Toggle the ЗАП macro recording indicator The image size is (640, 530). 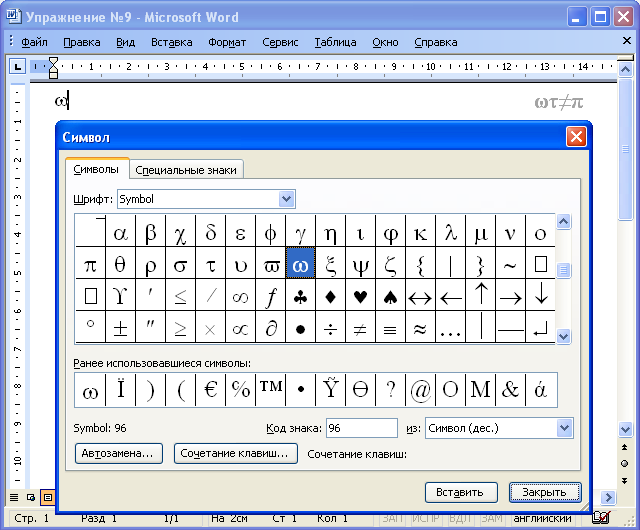click(x=392, y=518)
